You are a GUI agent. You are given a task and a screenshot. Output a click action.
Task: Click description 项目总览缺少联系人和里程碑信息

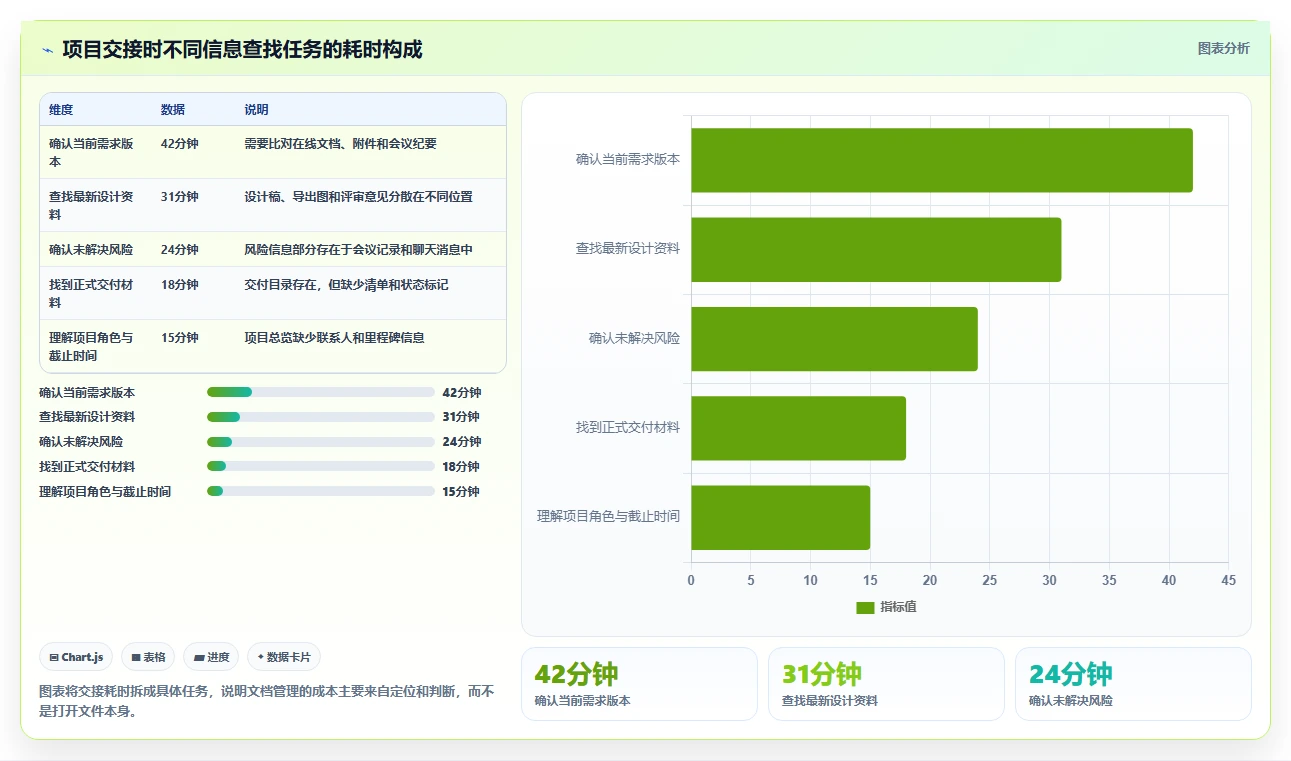pos(335,338)
